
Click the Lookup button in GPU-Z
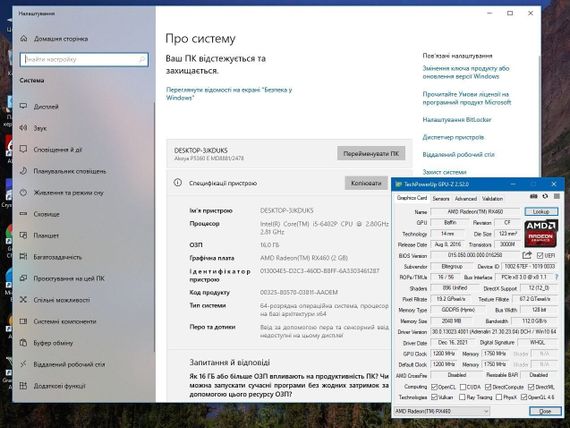pos(541,211)
